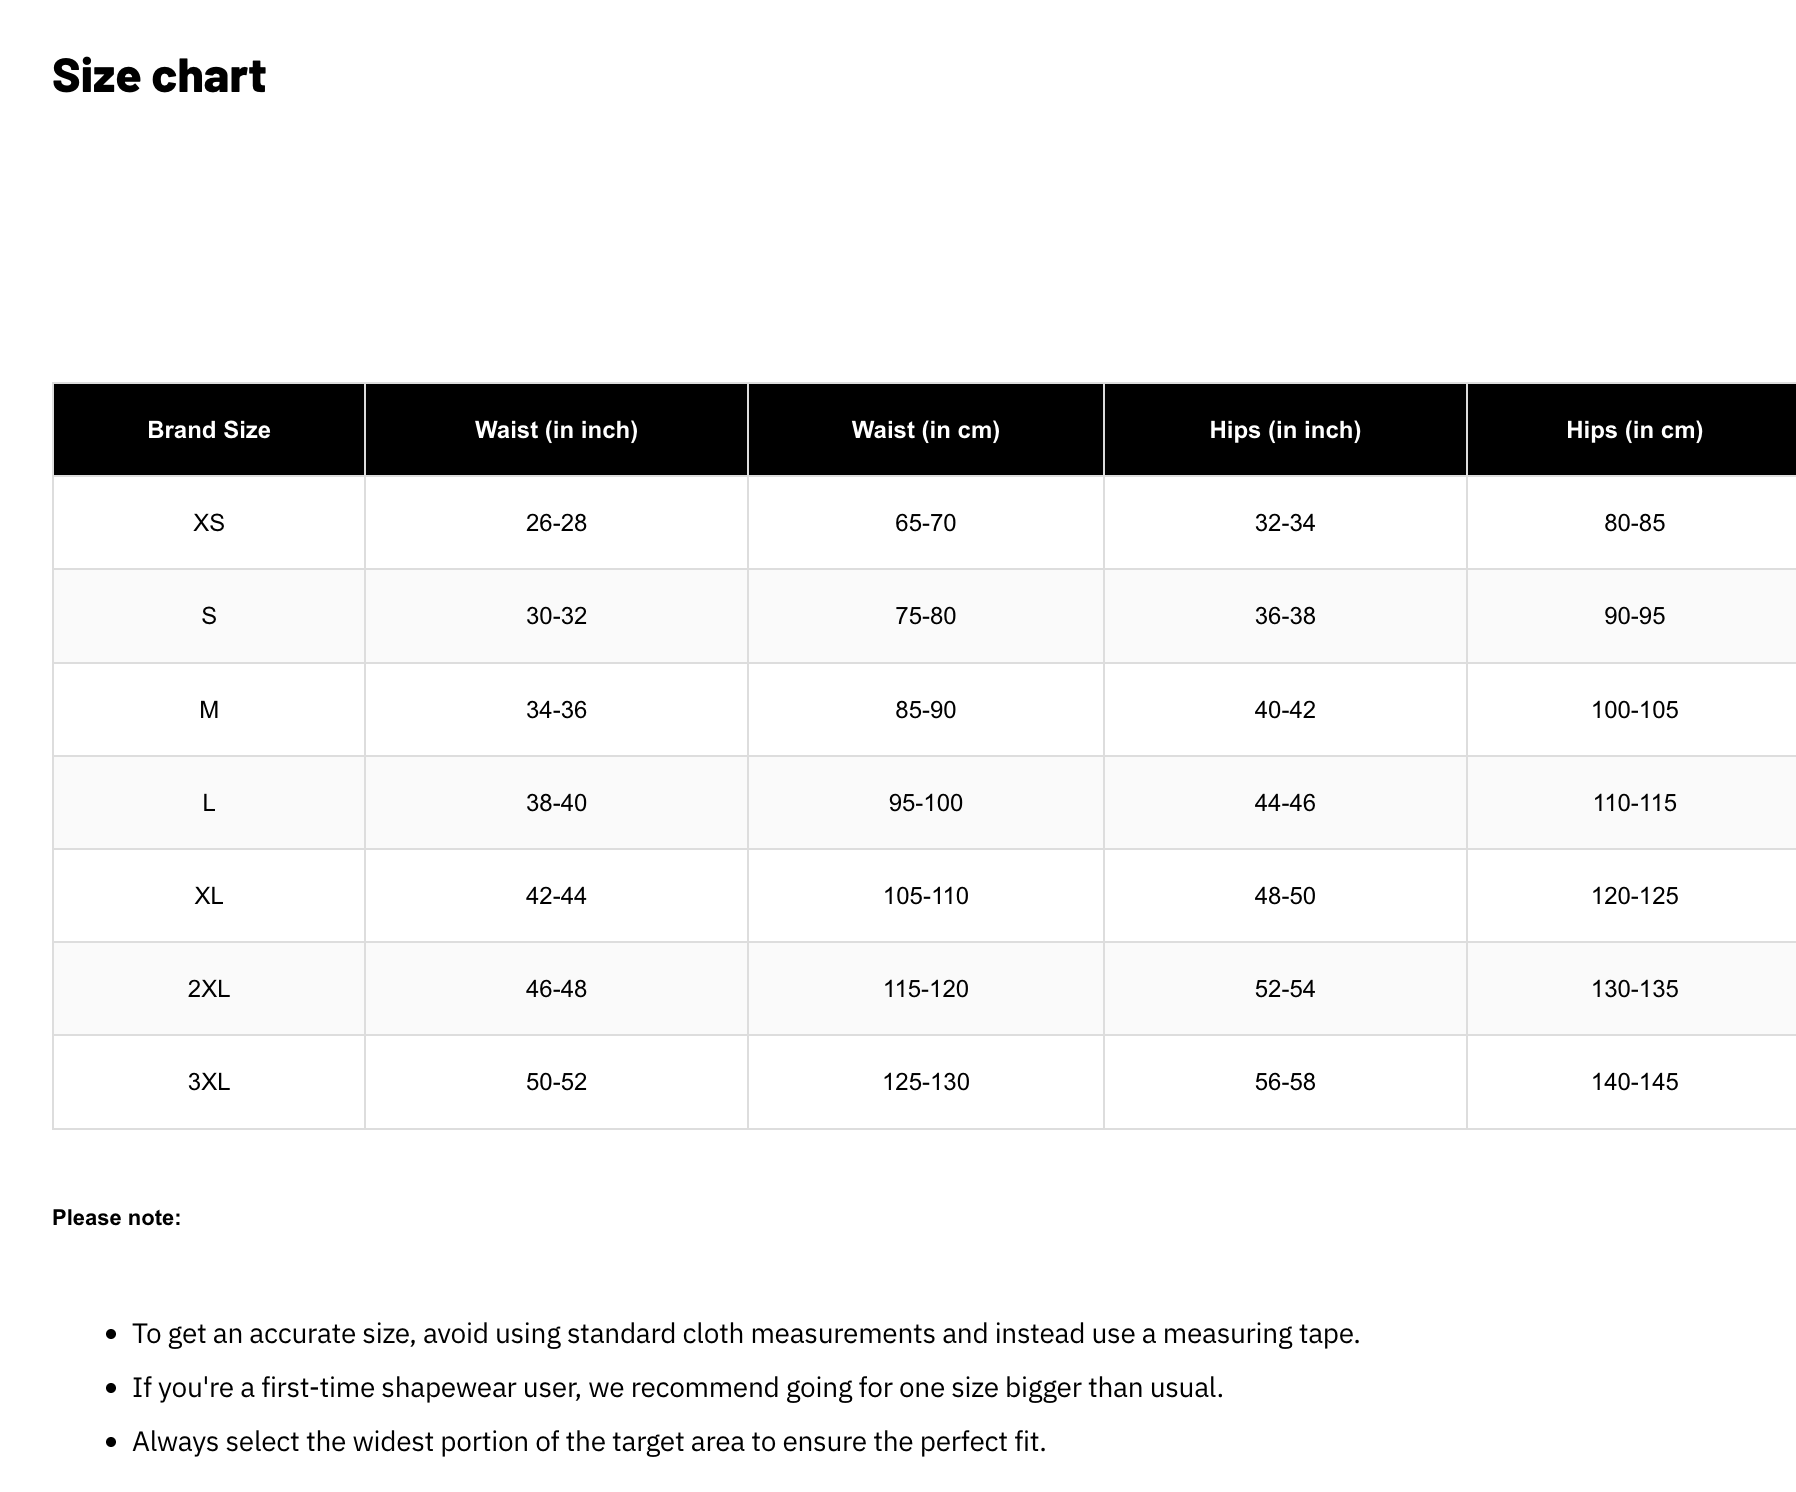Click the 85-90 waist cm value

click(x=925, y=710)
